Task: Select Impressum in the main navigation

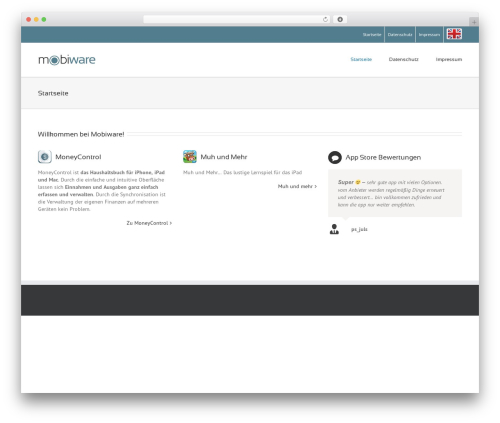Action: (x=449, y=59)
